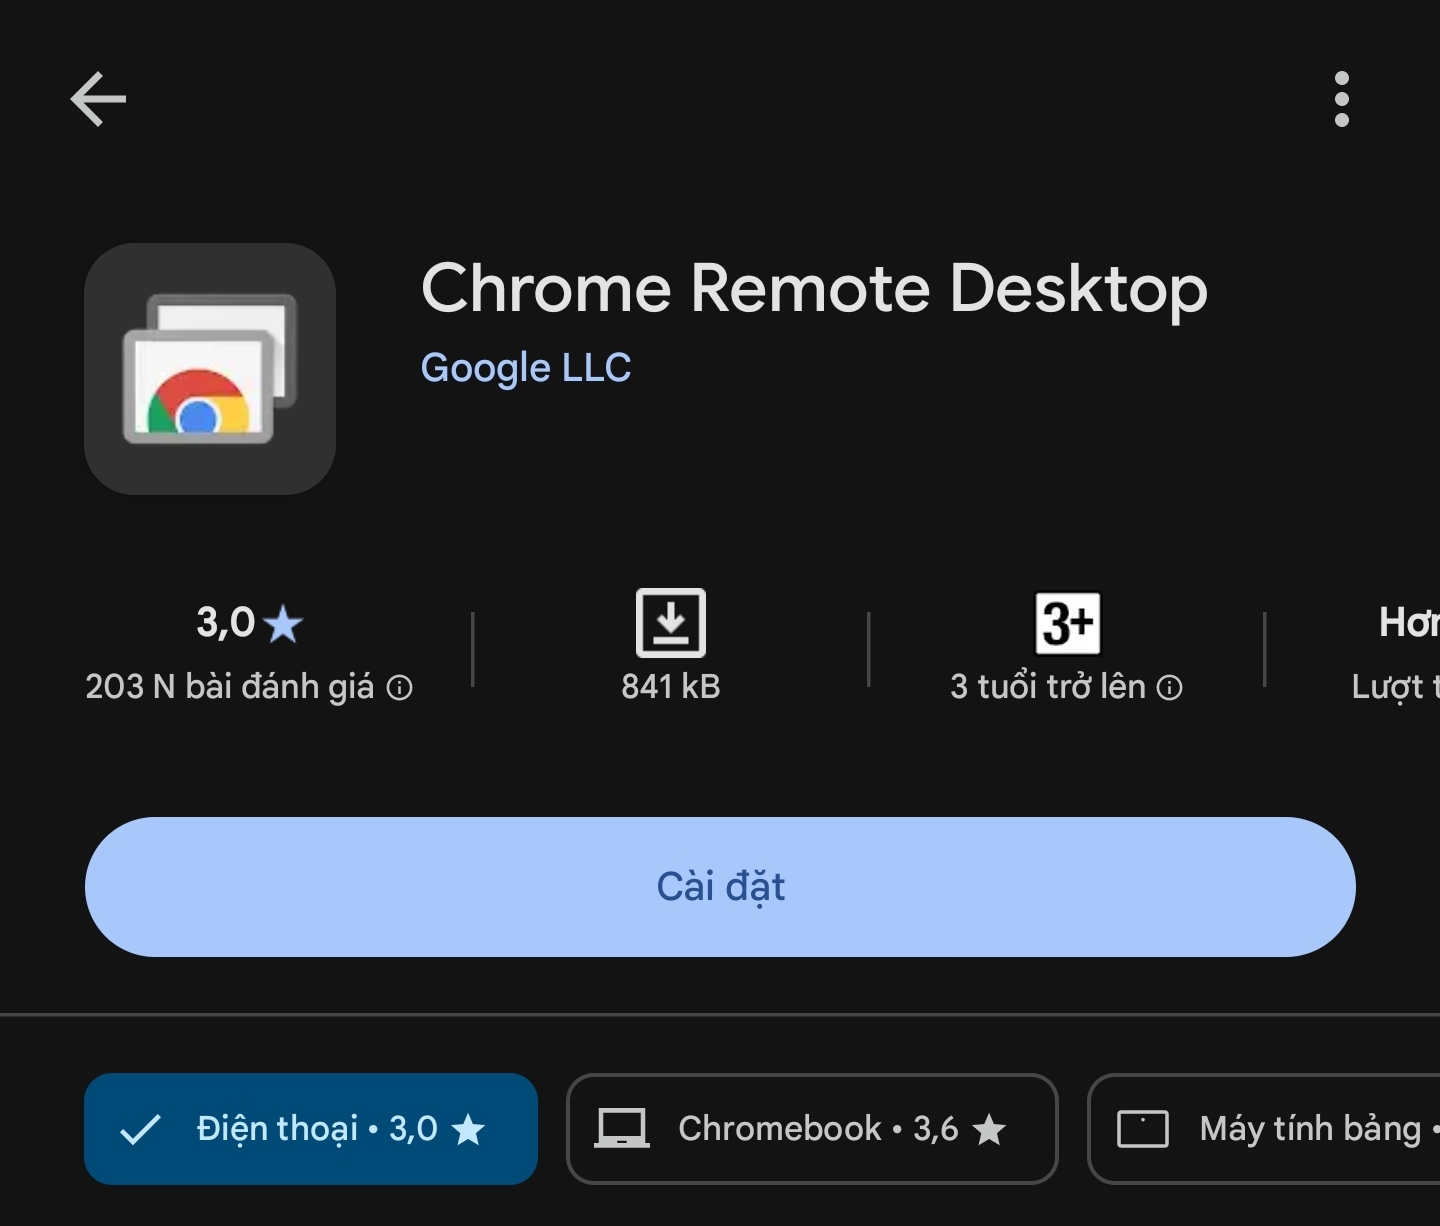Tap the Chrome Remote Desktop title
Viewport: 1440px width, 1226px height.
click(814, 289)
